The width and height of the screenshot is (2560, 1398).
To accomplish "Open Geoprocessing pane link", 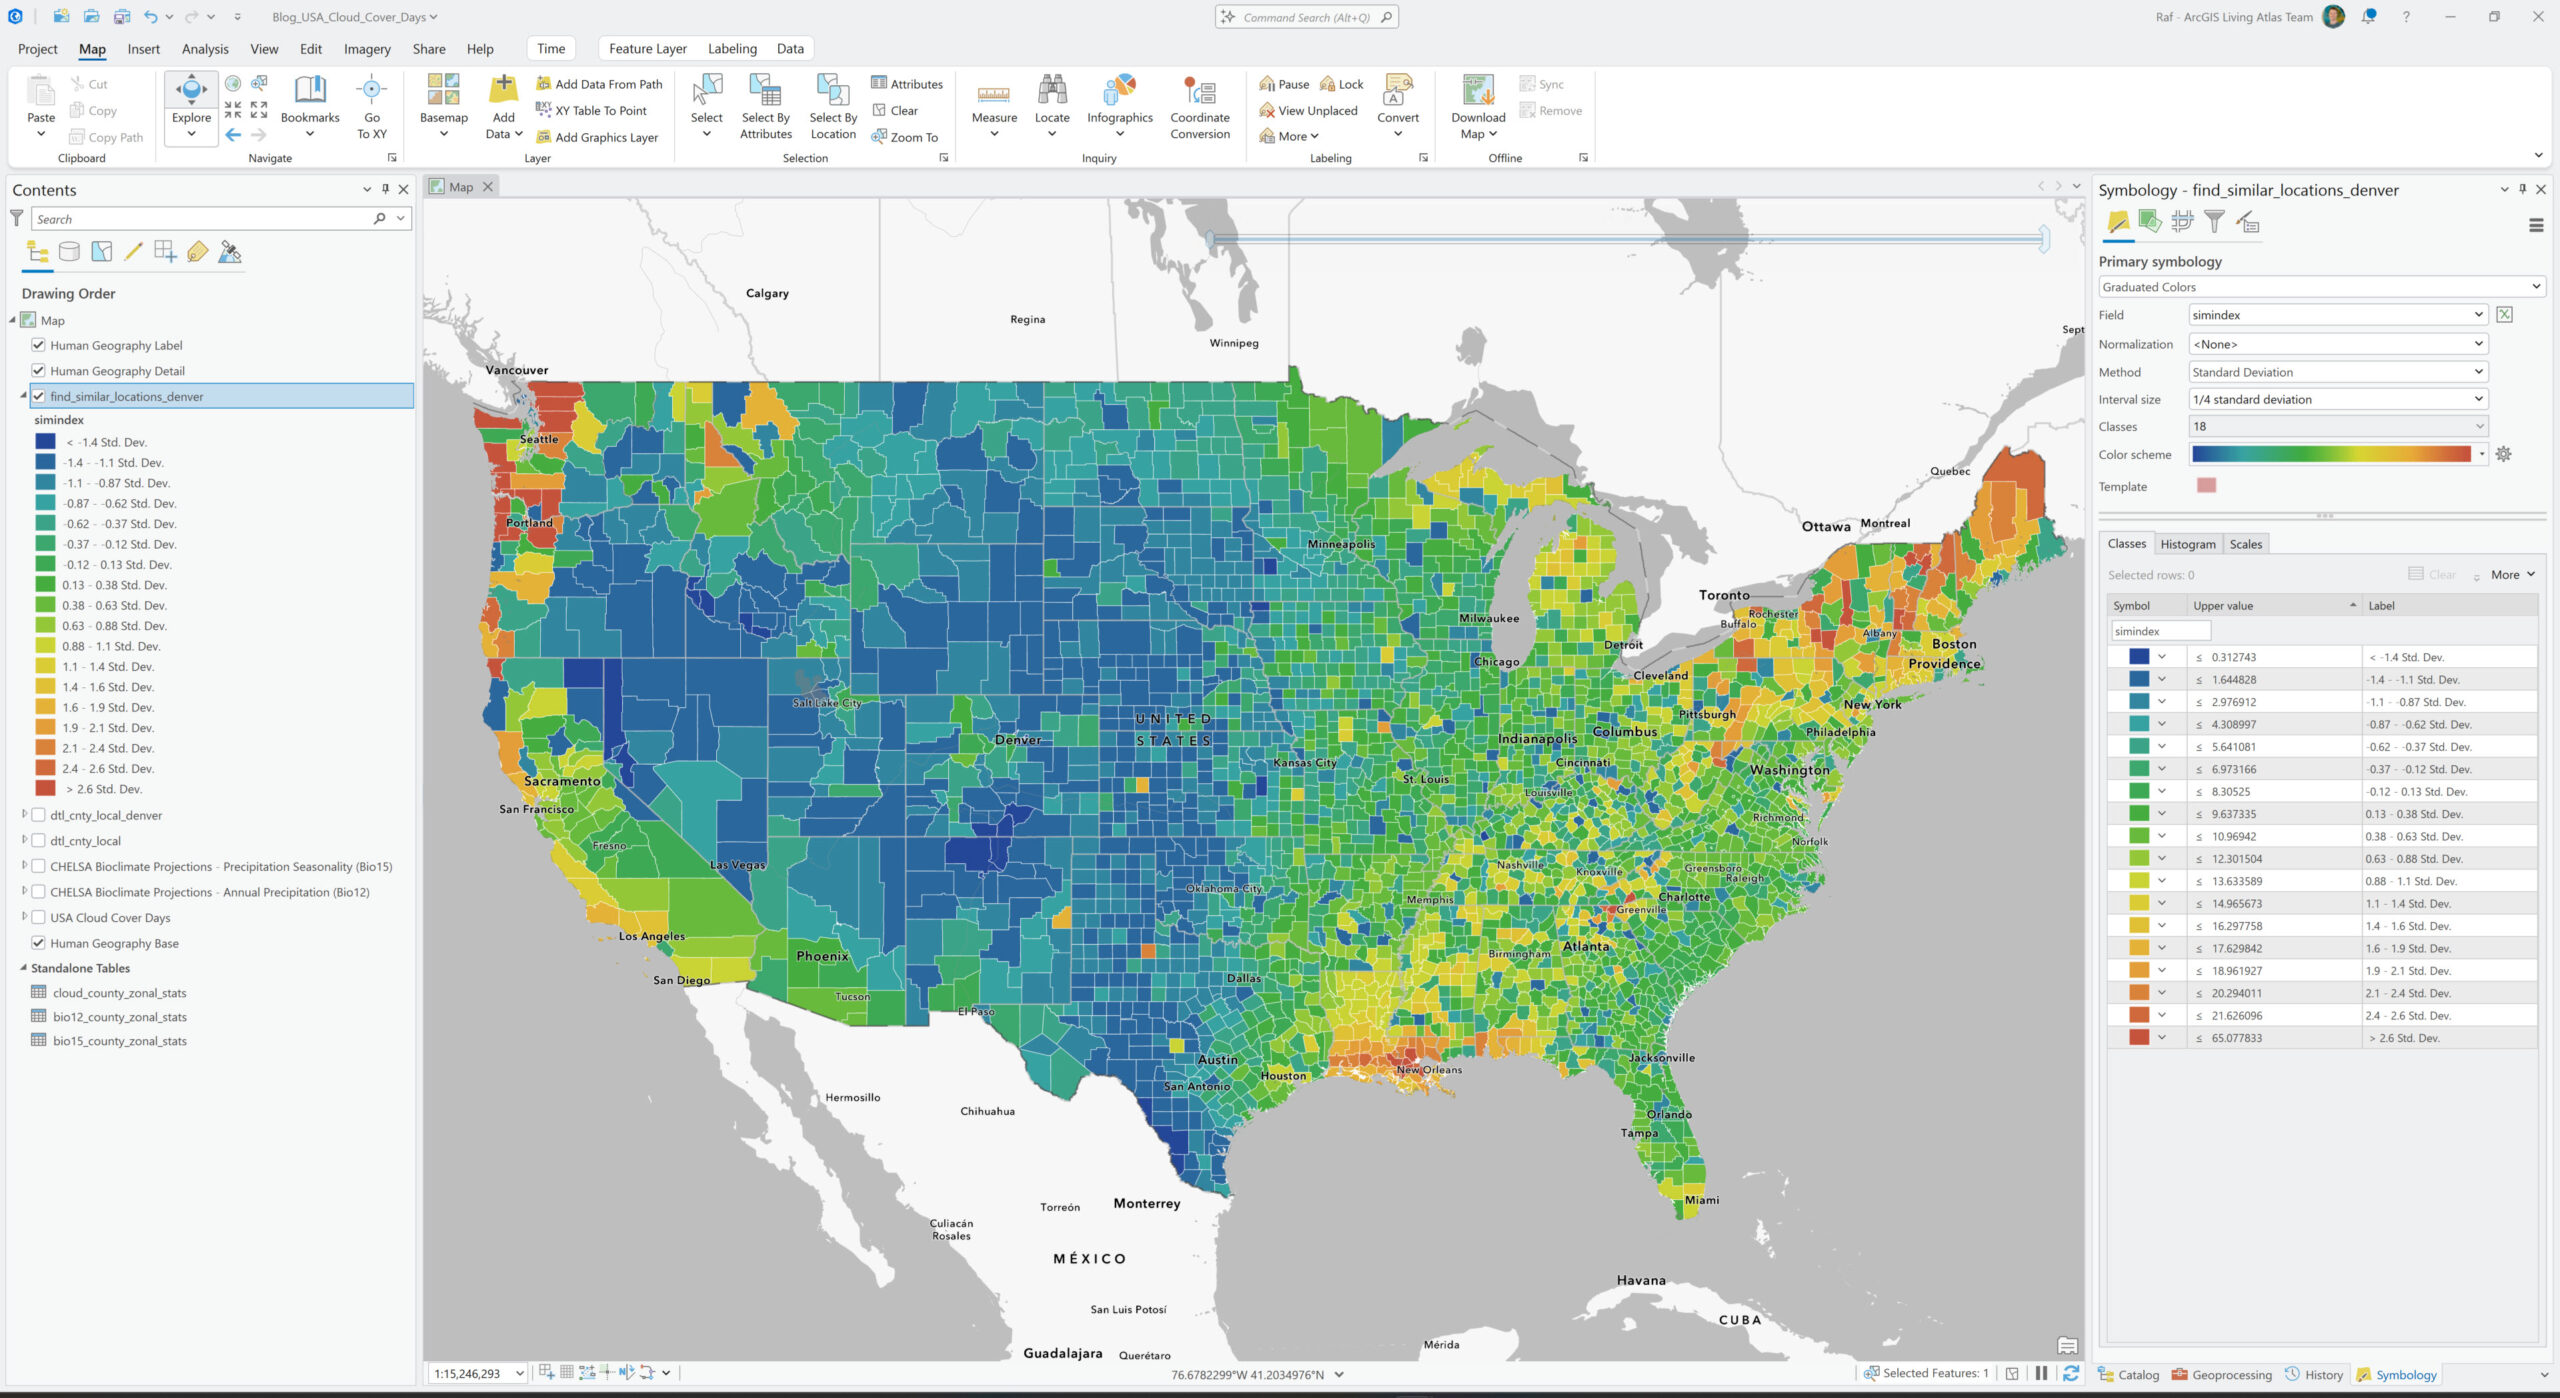I will [x=2221, y=1375].
